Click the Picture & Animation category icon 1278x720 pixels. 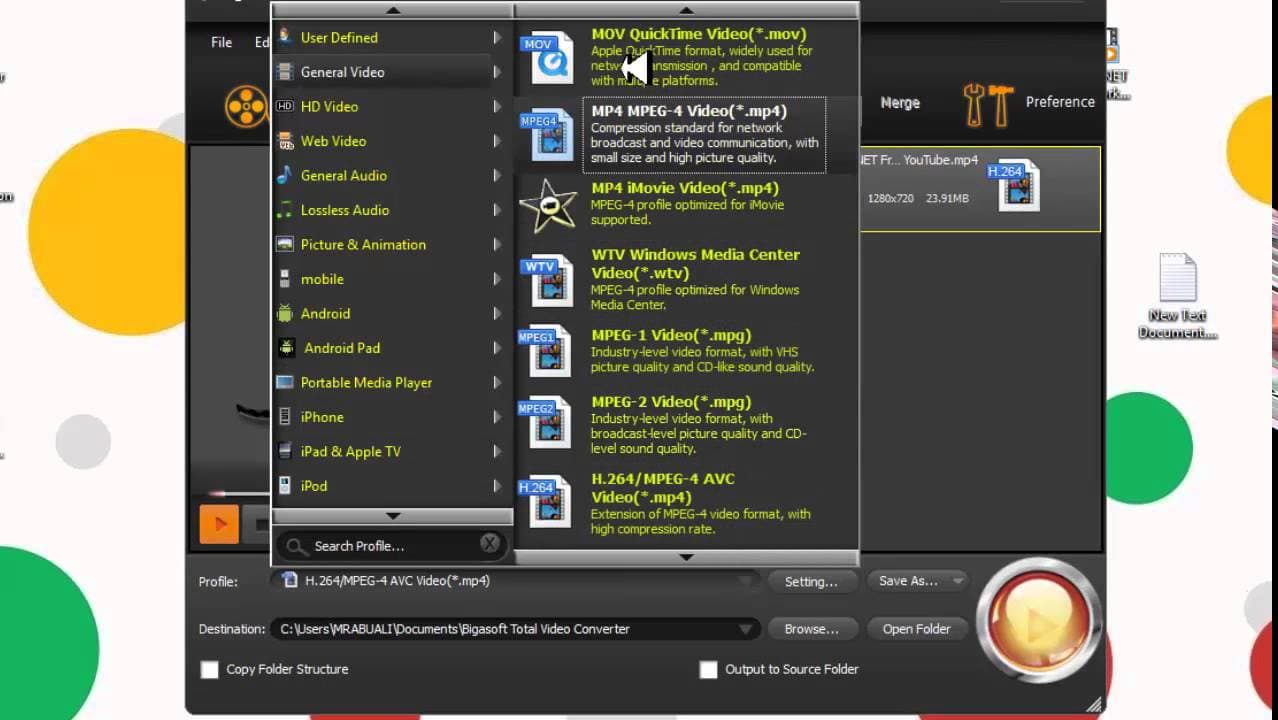(285, 244)
